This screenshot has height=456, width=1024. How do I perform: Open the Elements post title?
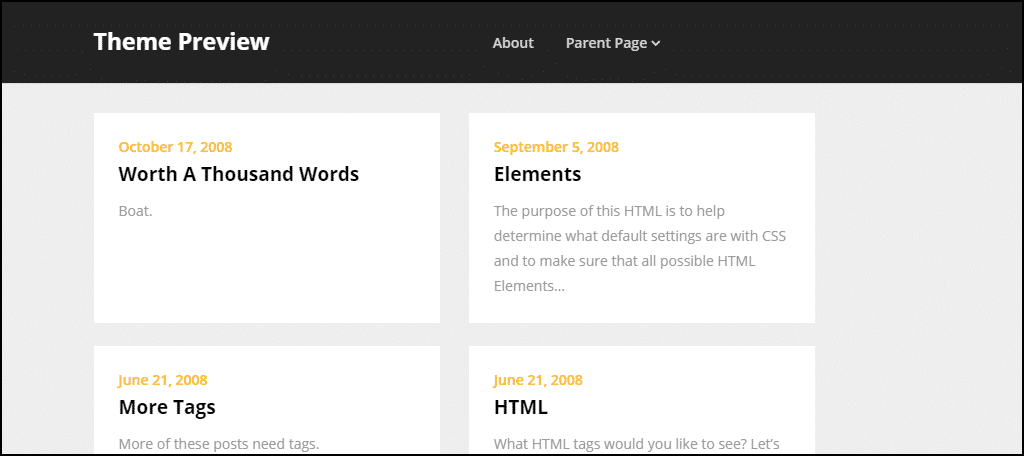pos(537,174)
